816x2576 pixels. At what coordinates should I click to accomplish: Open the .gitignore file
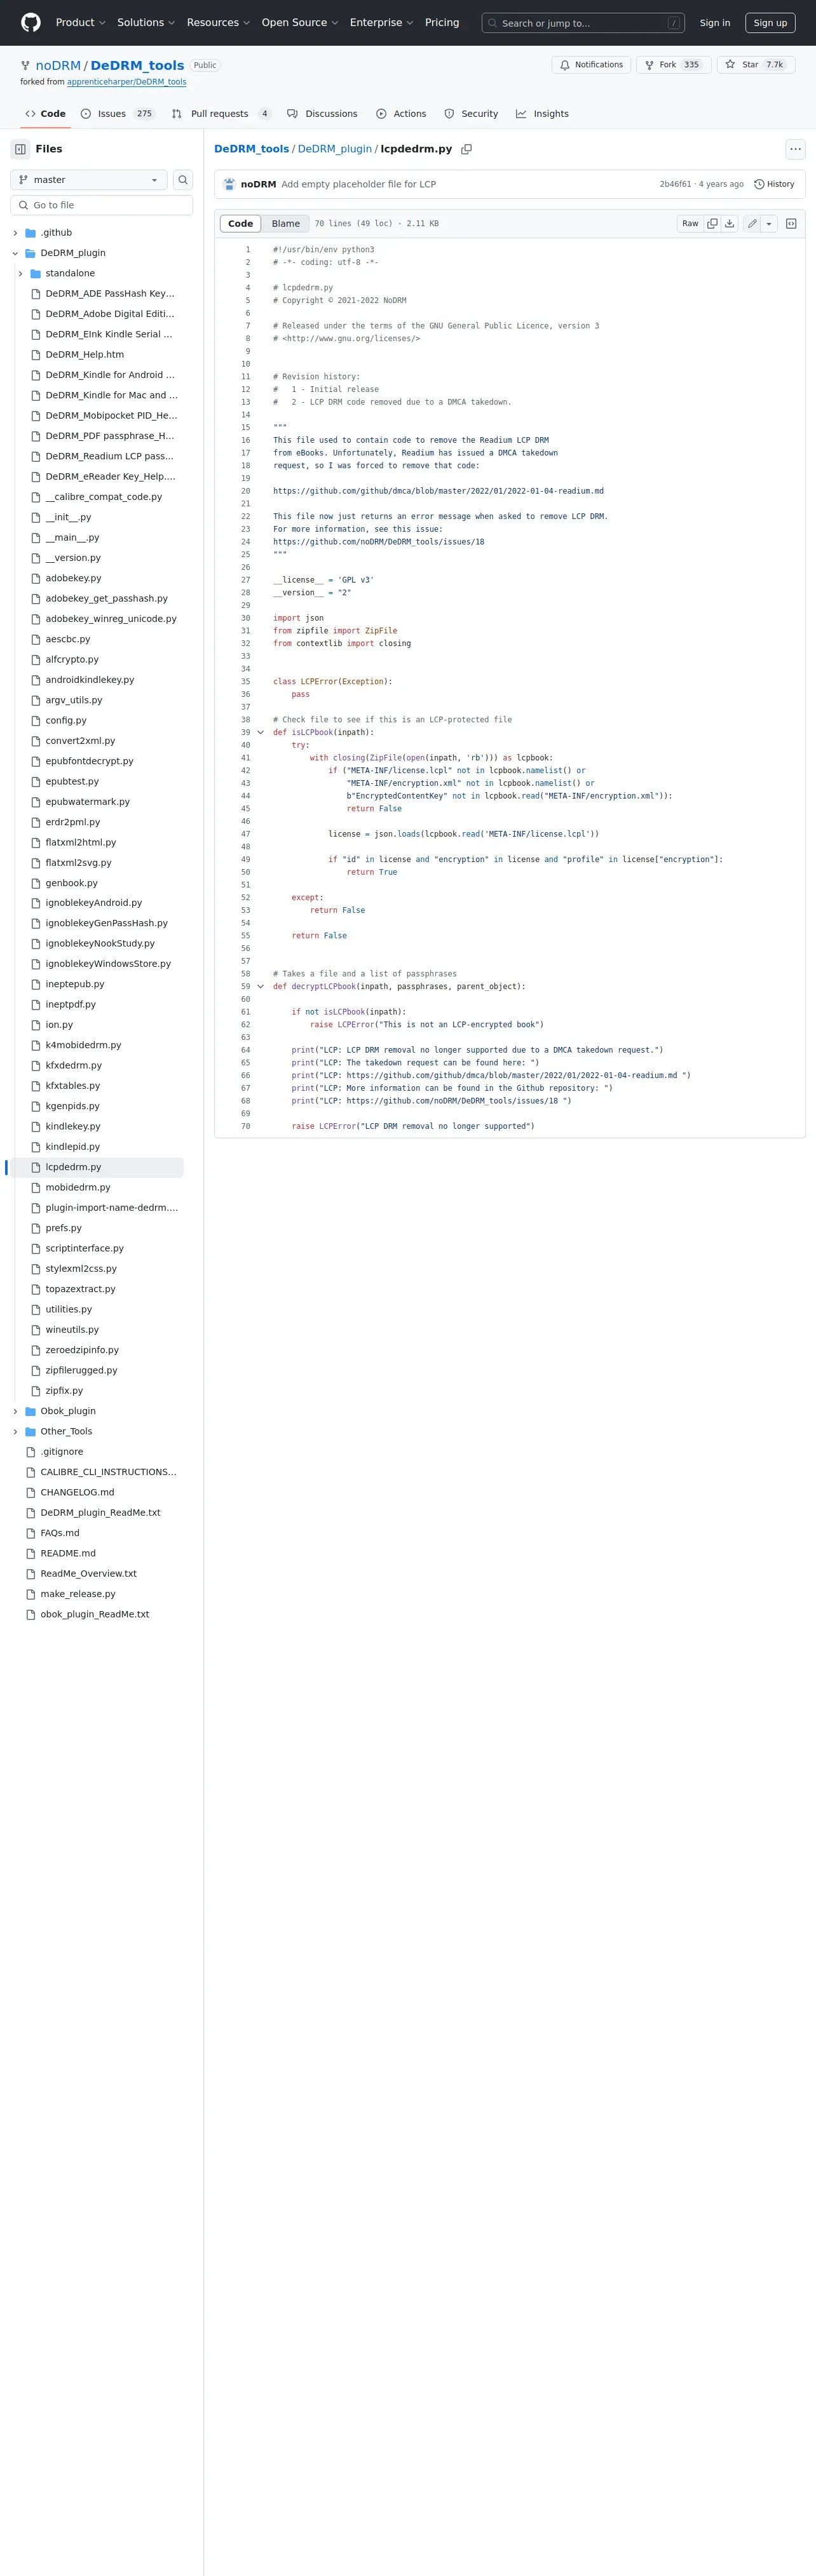(62, 1452)
